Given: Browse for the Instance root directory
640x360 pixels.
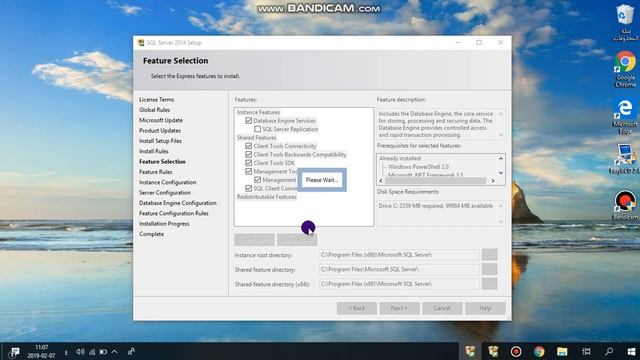Looking at the screenshot, I should point(489,255).
